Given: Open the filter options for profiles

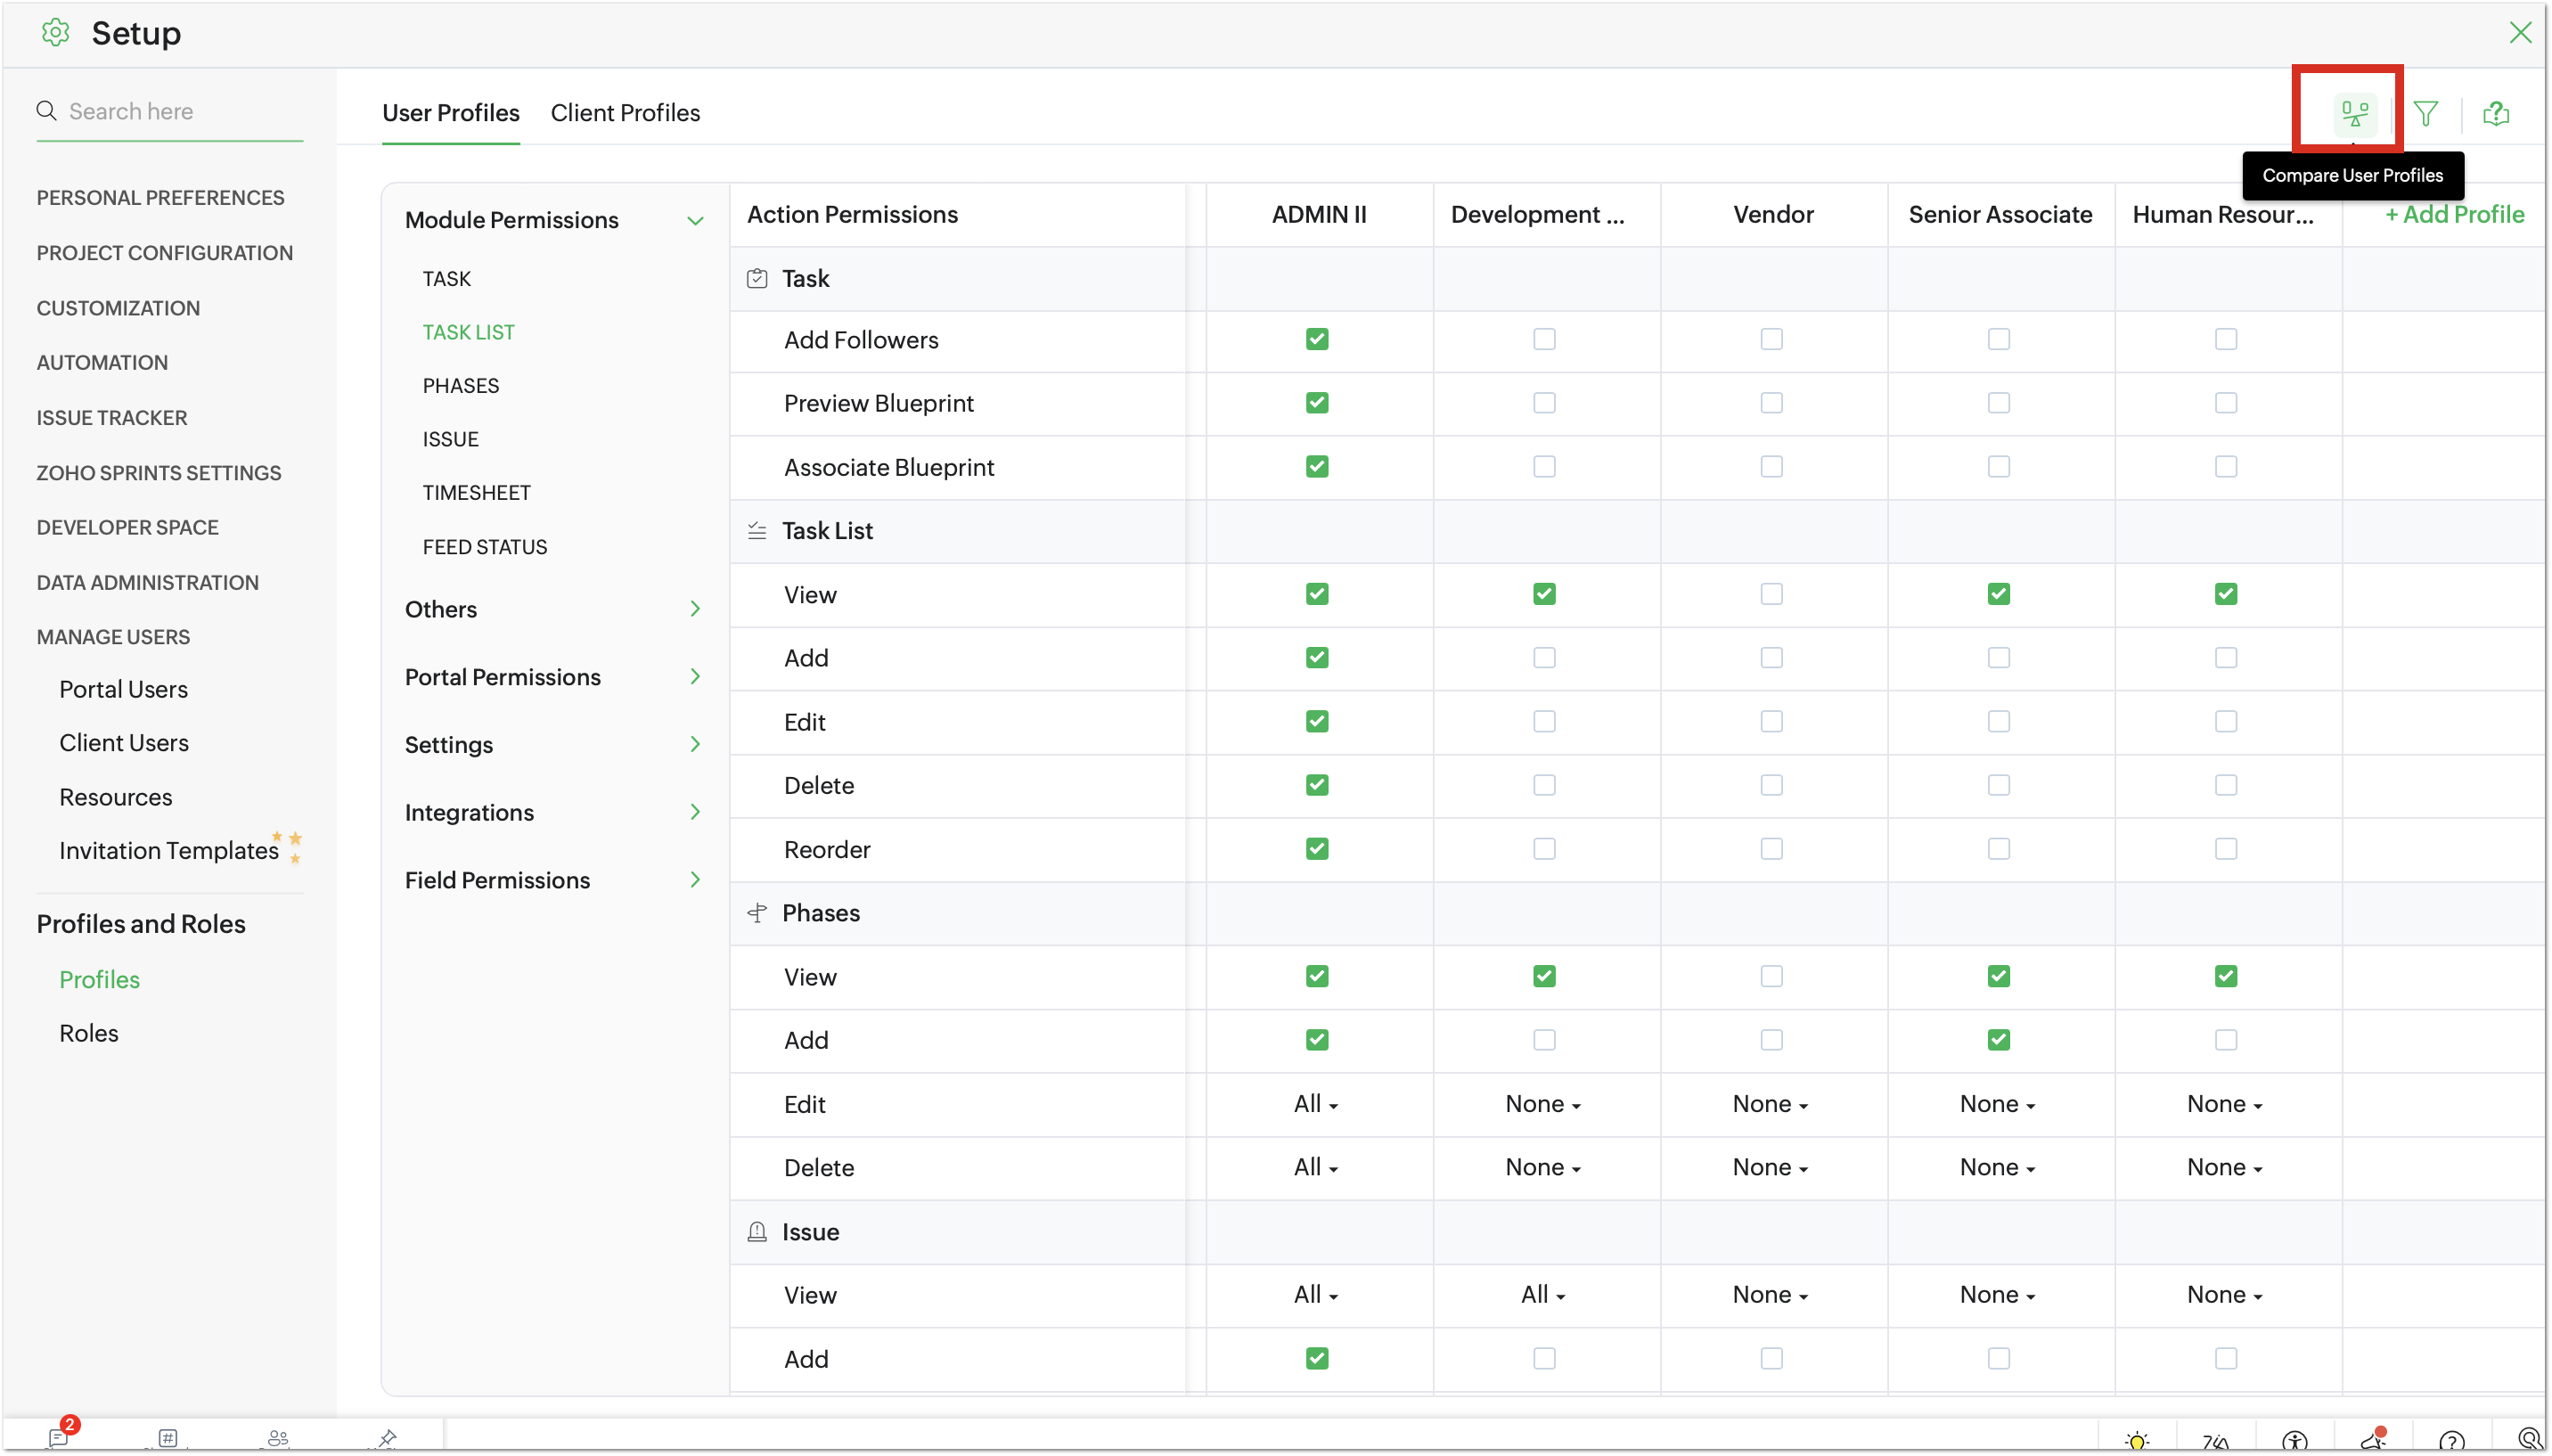Looking at the screenshot, I should coord(2426,113).
